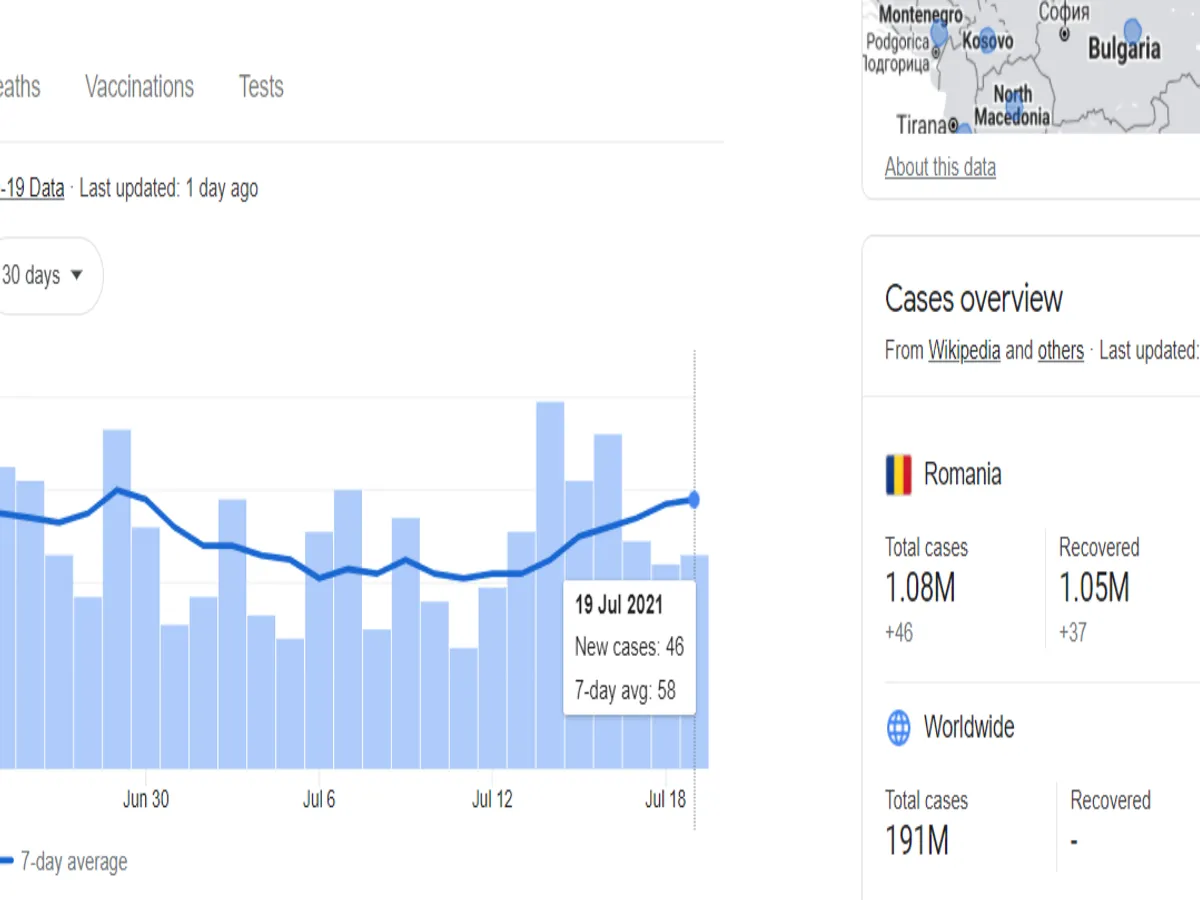Click the 19 Jul 2021 tooltip box
Screen dimensions: 1200x900
coord(629,646)
